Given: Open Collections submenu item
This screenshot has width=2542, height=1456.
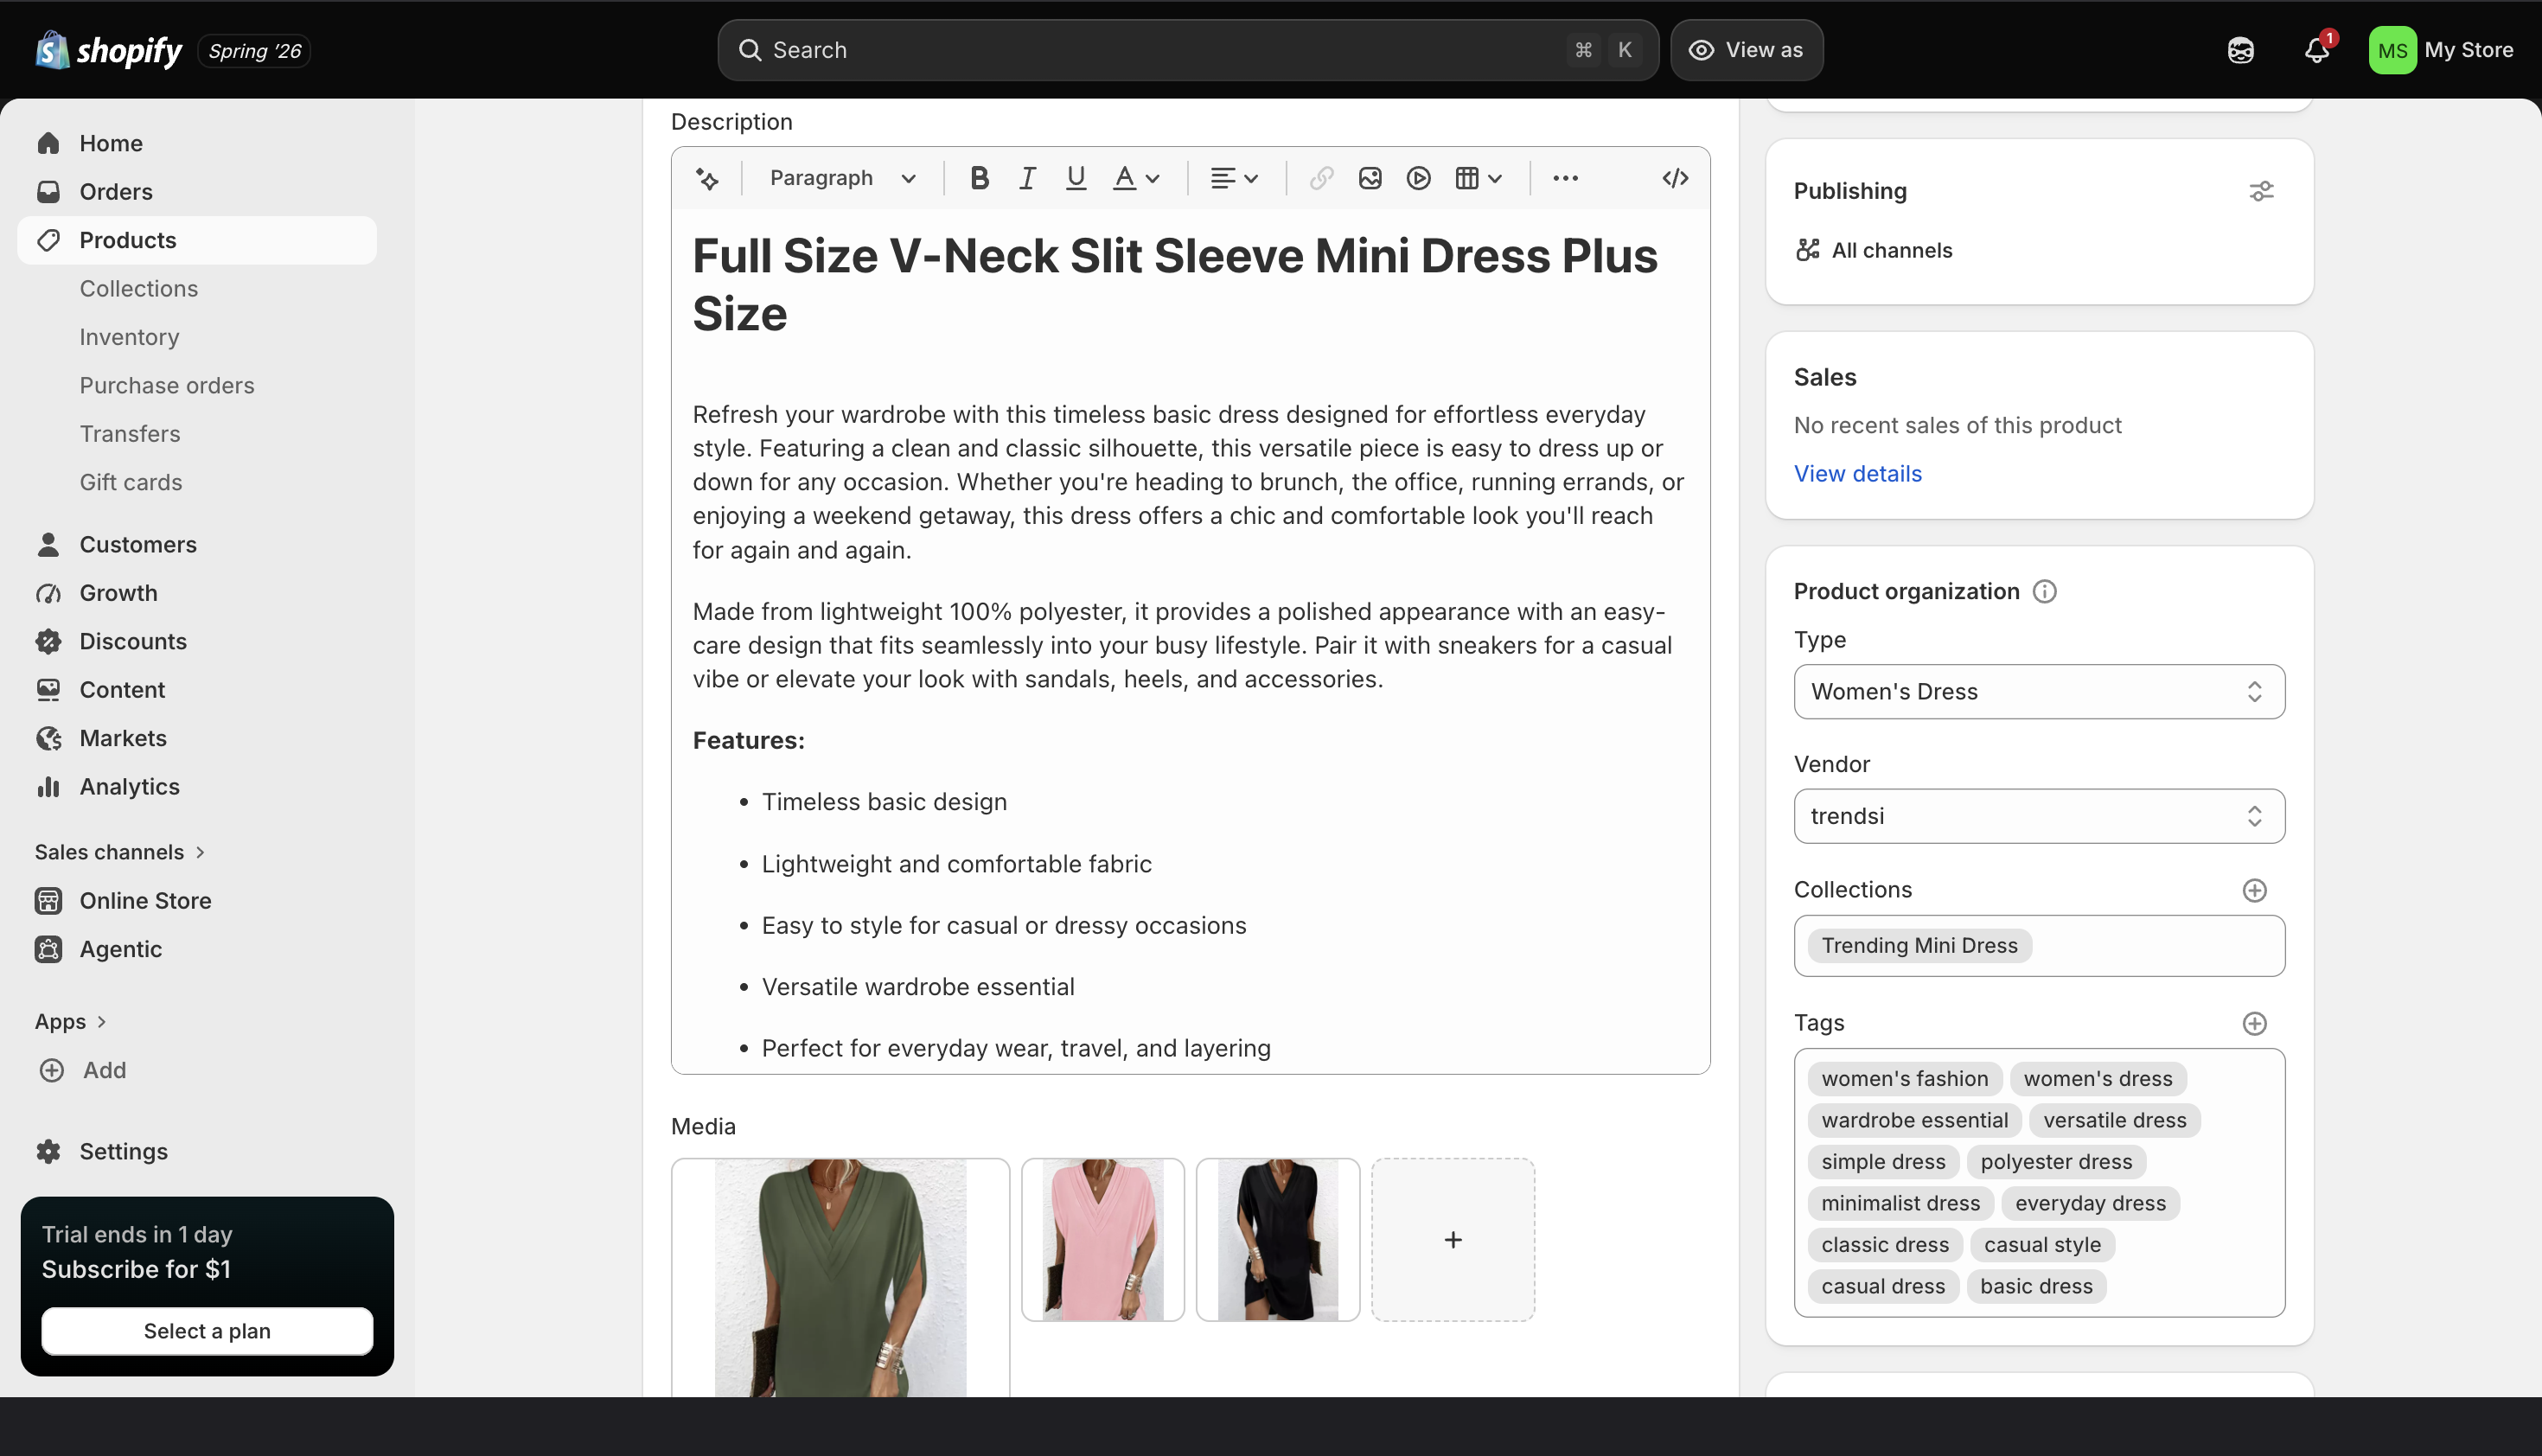Looking at the screenshot, I should point(139,289).
